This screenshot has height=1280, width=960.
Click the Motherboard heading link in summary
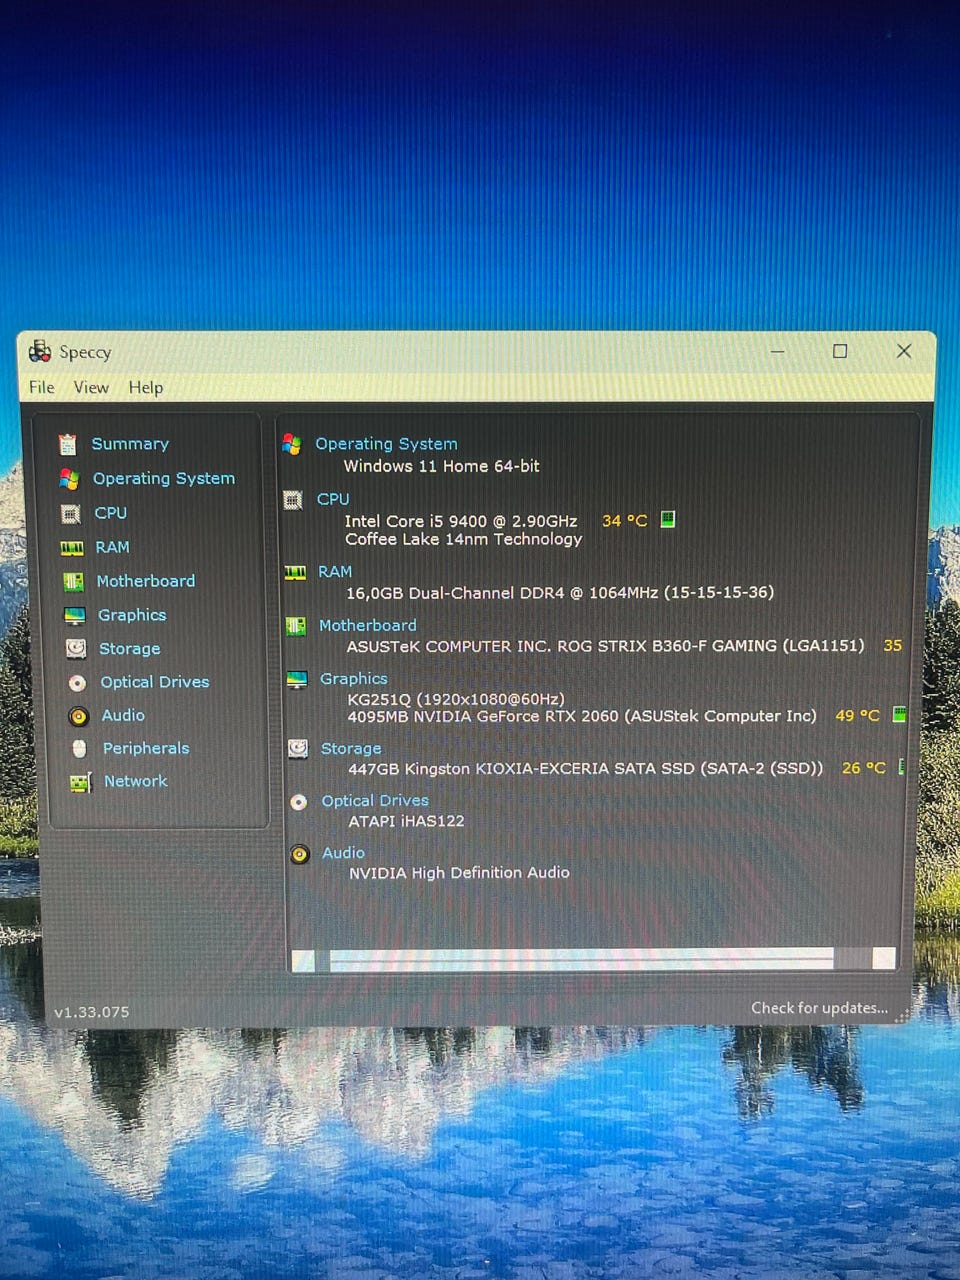[368, 625]
